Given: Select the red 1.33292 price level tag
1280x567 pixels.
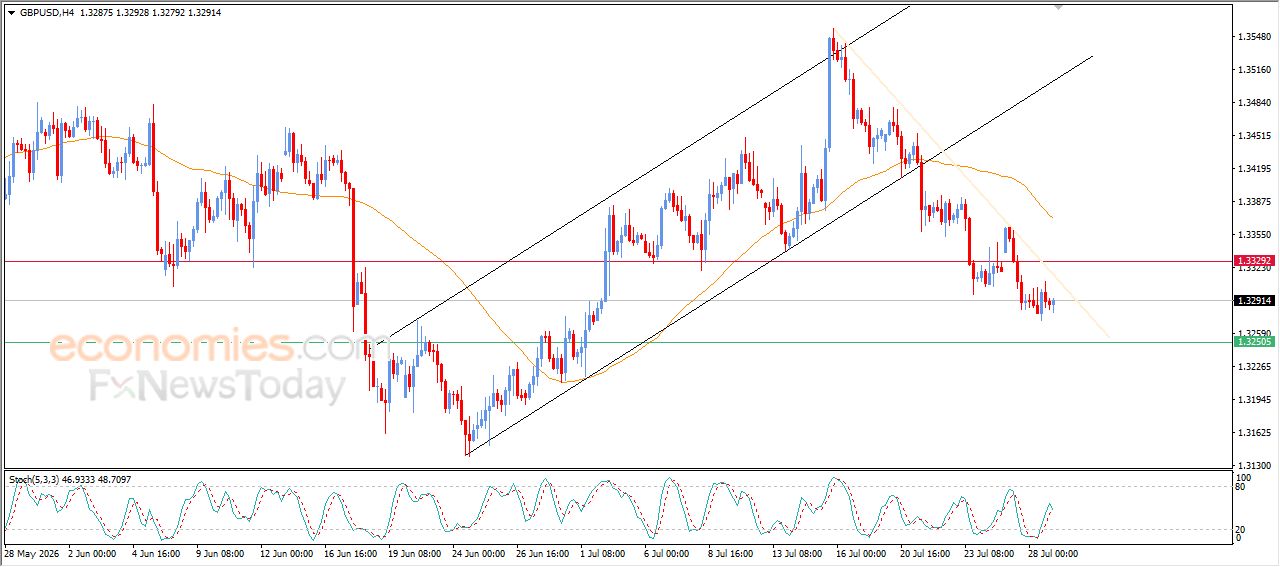Looking at the screenshot, I should pyautogui.click(x=1253, y=261).
